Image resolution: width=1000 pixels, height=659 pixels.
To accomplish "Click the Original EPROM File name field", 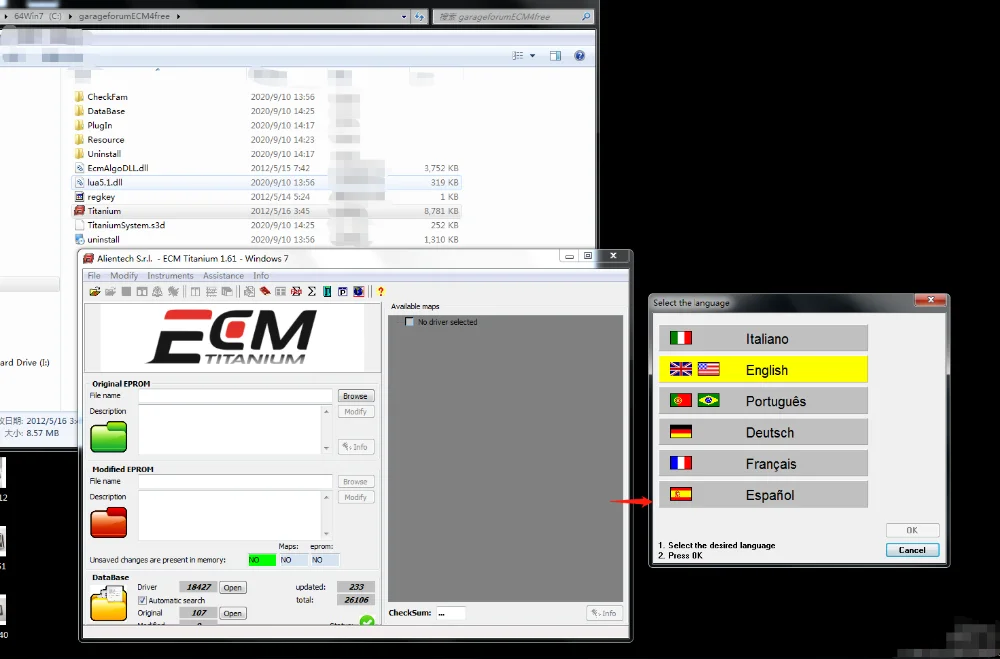I will click(x=235, y=396).
